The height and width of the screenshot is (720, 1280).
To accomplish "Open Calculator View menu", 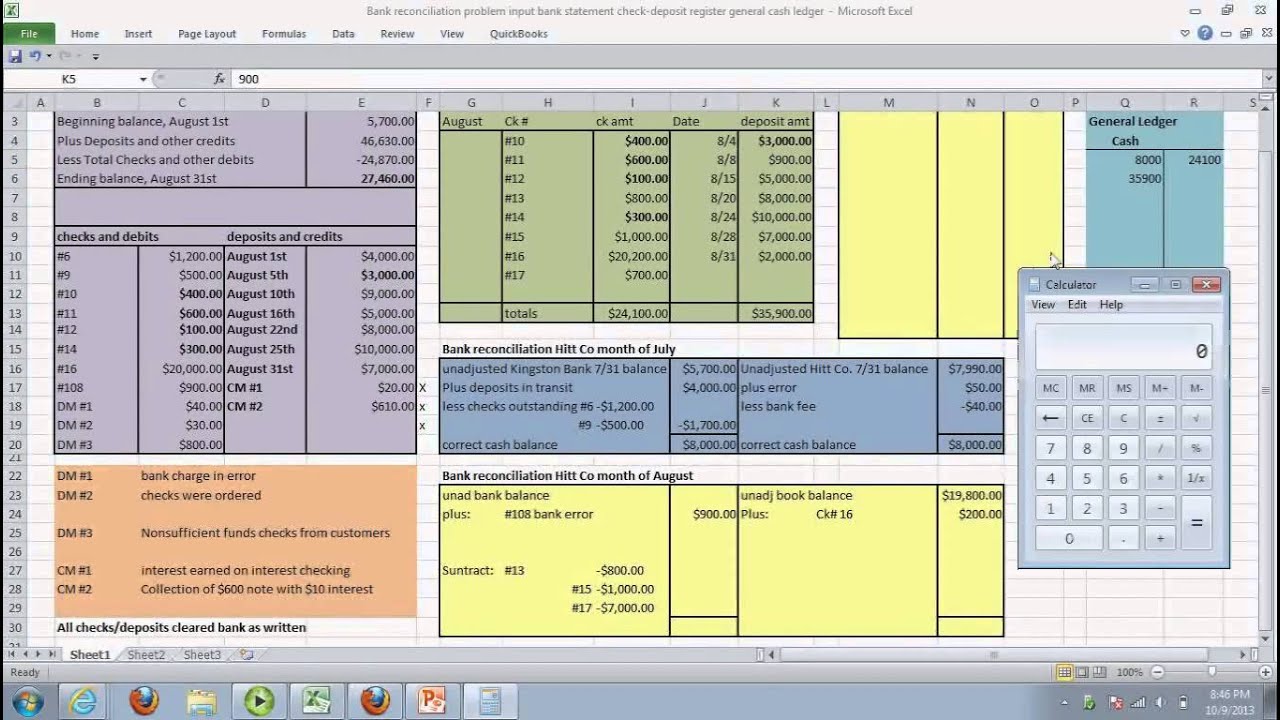I will pyautogui.click(x=1043, y=304).
